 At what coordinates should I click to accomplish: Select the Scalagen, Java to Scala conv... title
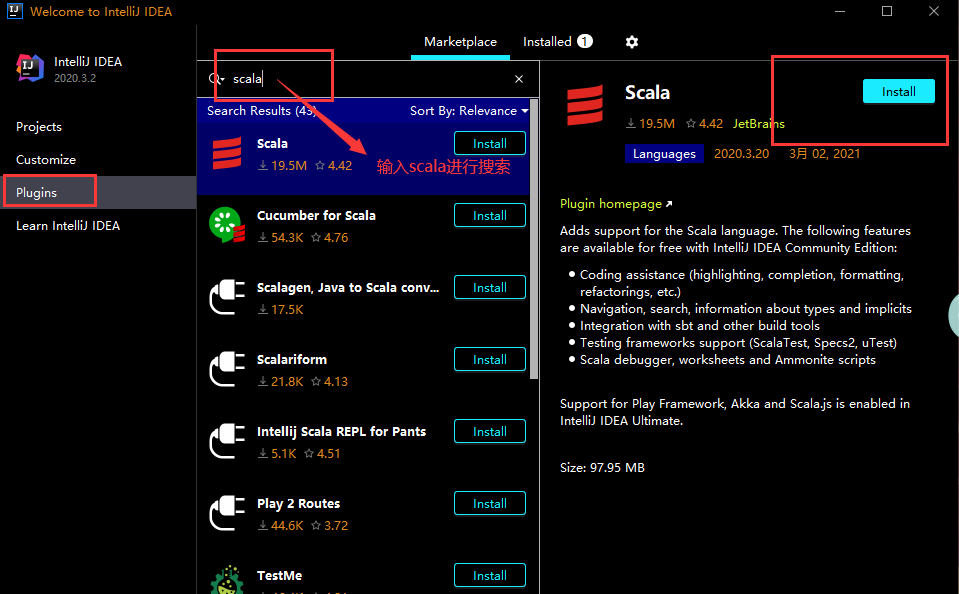[x=348, y=288]
